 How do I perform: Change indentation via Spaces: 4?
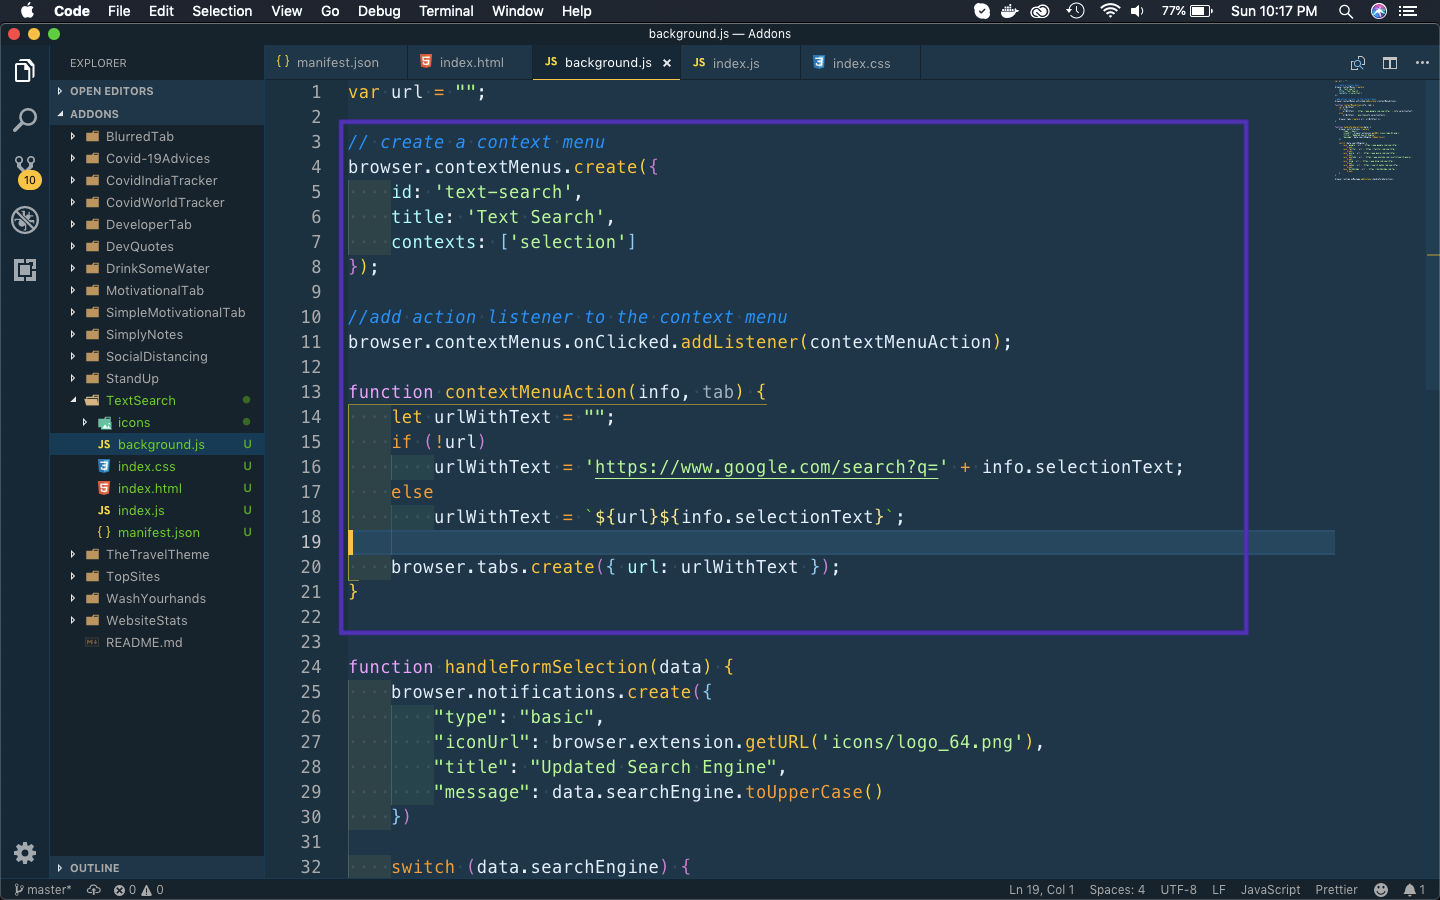(x=1117, y=890)
